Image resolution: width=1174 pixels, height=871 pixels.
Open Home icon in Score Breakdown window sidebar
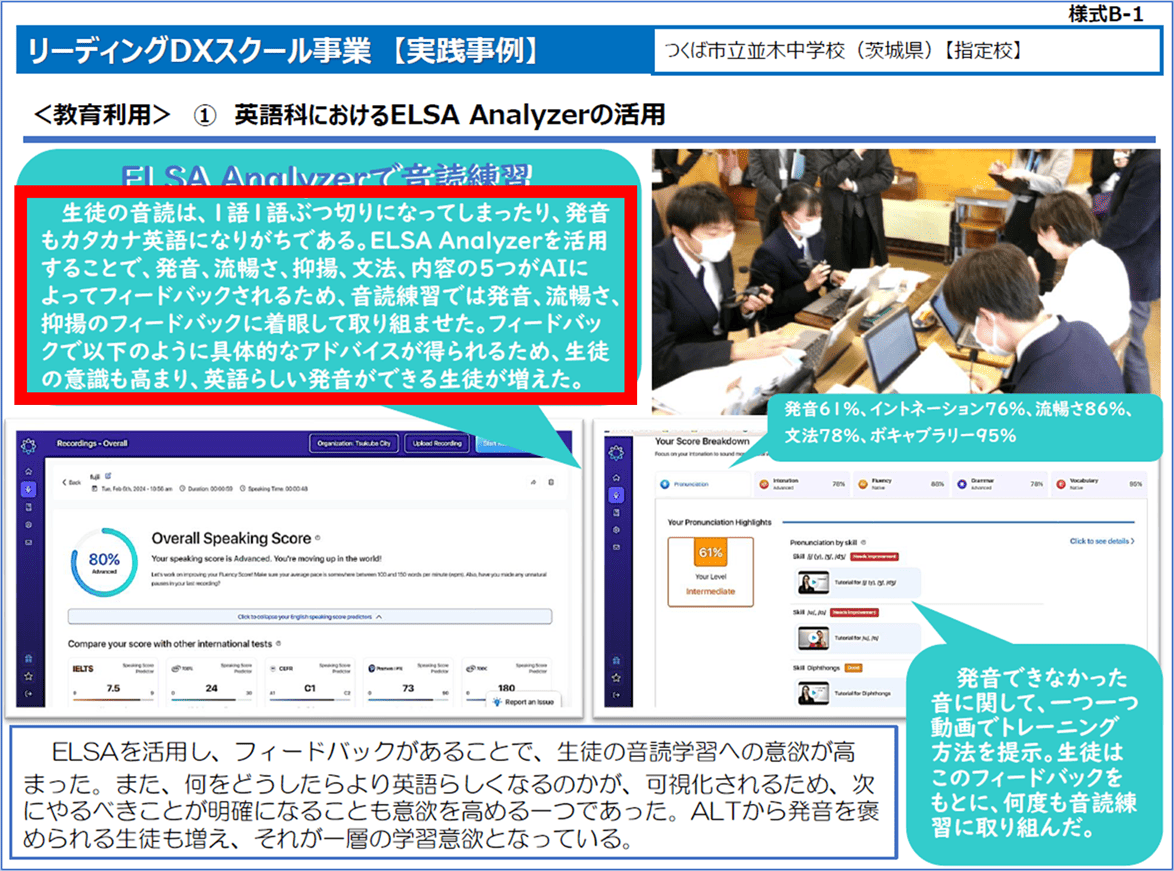click(x=616, y=478)
